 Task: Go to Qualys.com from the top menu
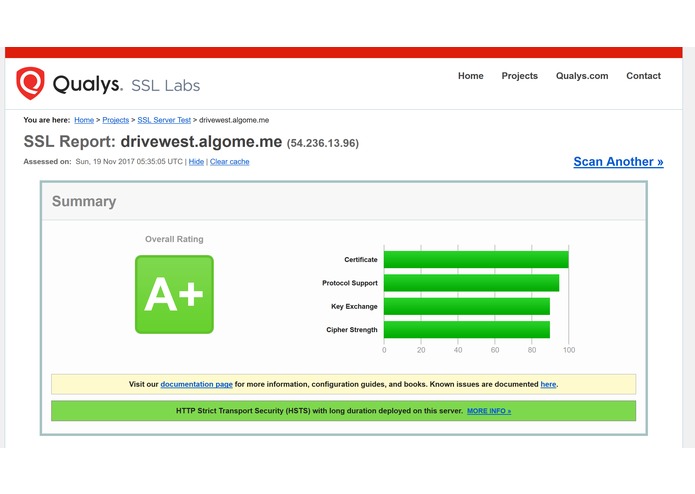(582, 76)
